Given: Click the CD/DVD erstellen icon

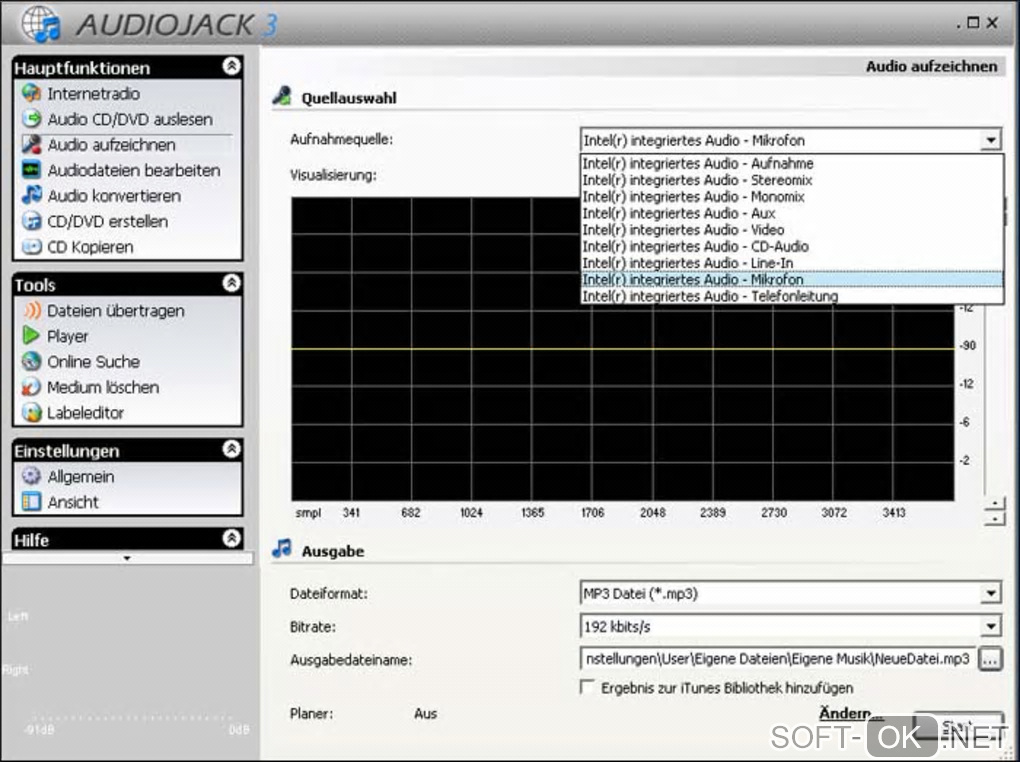Looking at the screenshot, I should 32,222.
